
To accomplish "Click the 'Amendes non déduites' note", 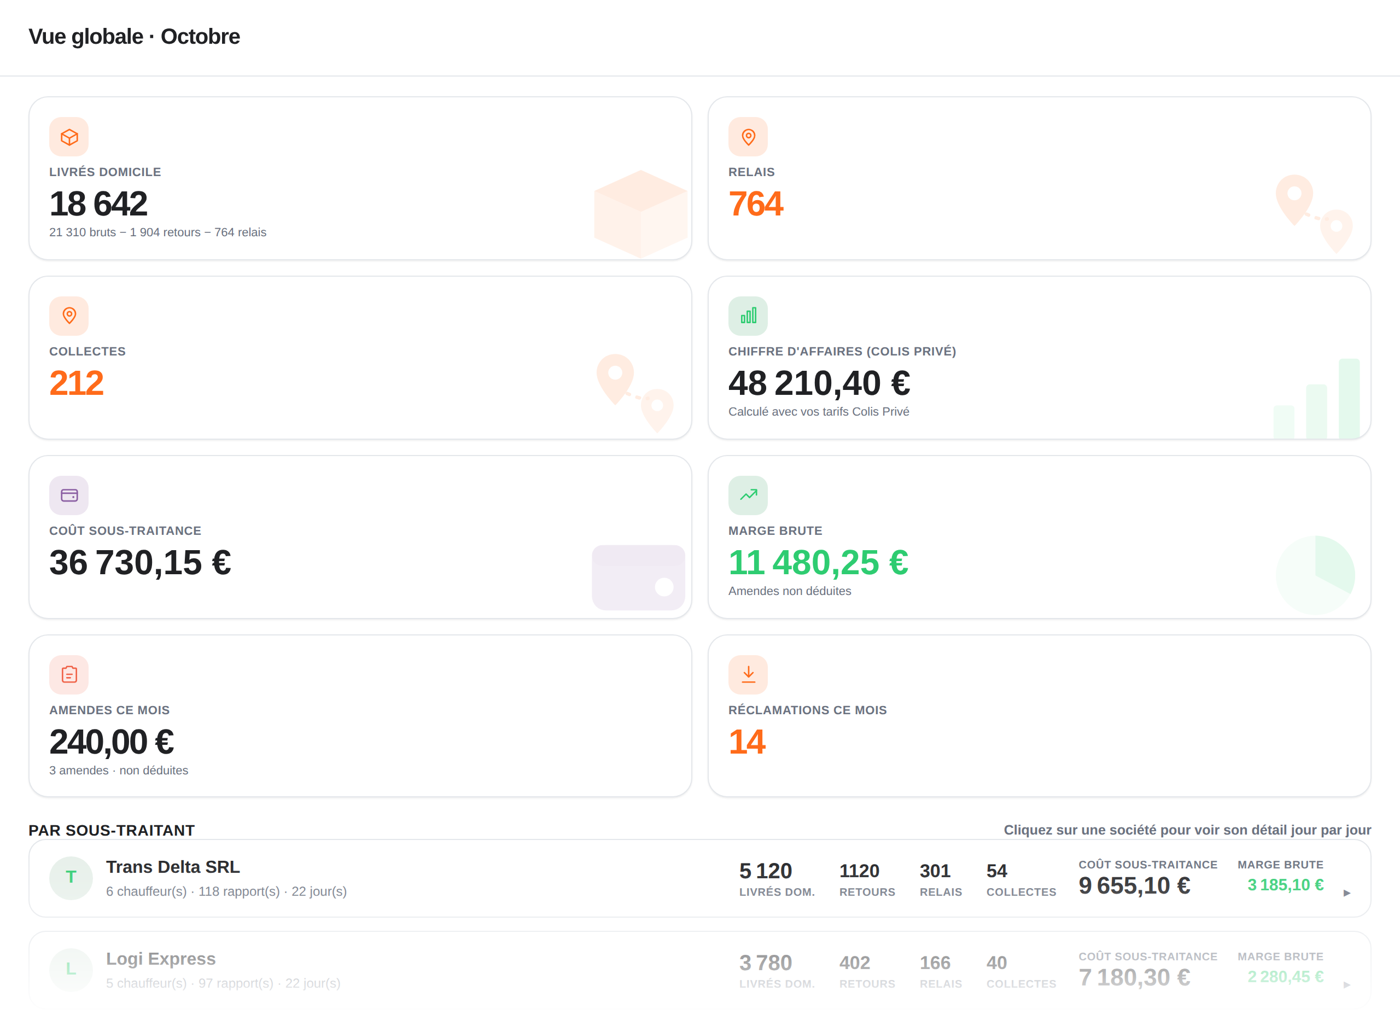I will coord(790,591).
